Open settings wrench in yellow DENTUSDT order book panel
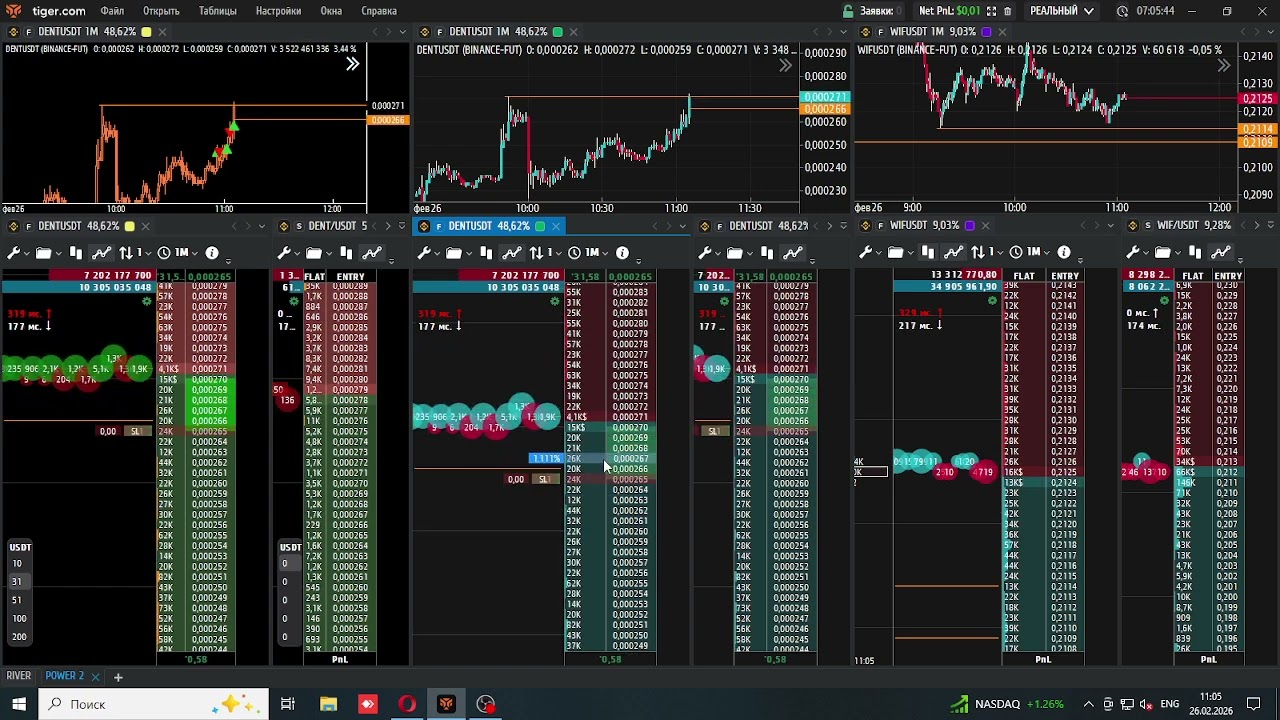 tap(14, 253)
